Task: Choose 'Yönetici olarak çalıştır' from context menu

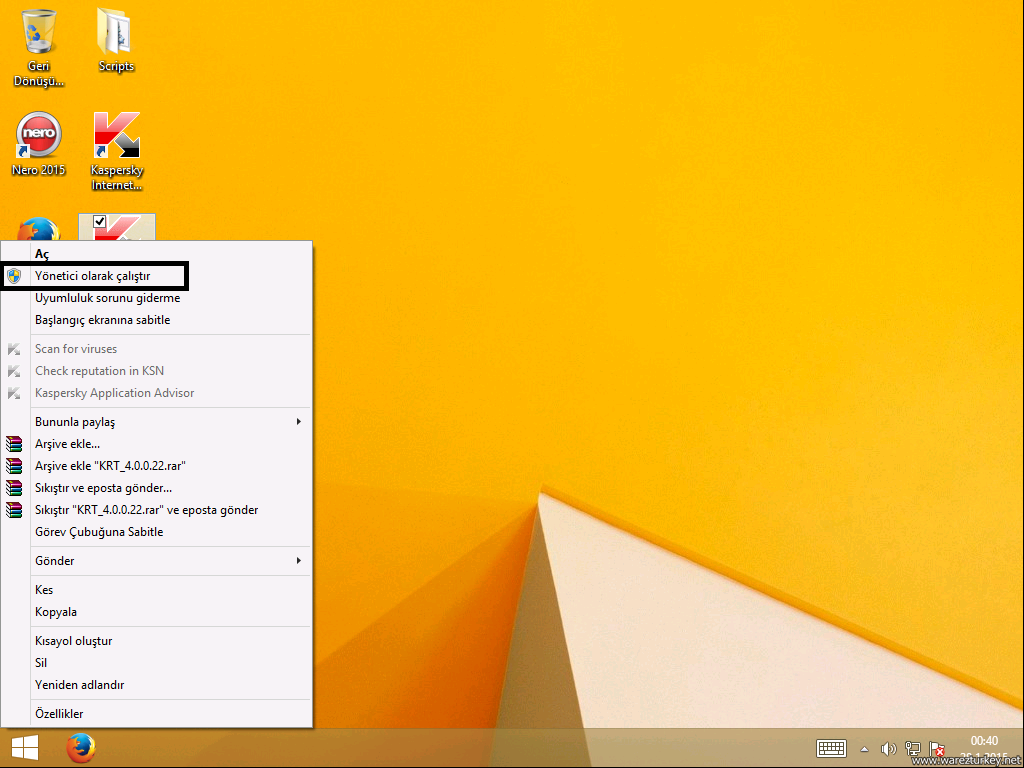Action: click(92, 276)
